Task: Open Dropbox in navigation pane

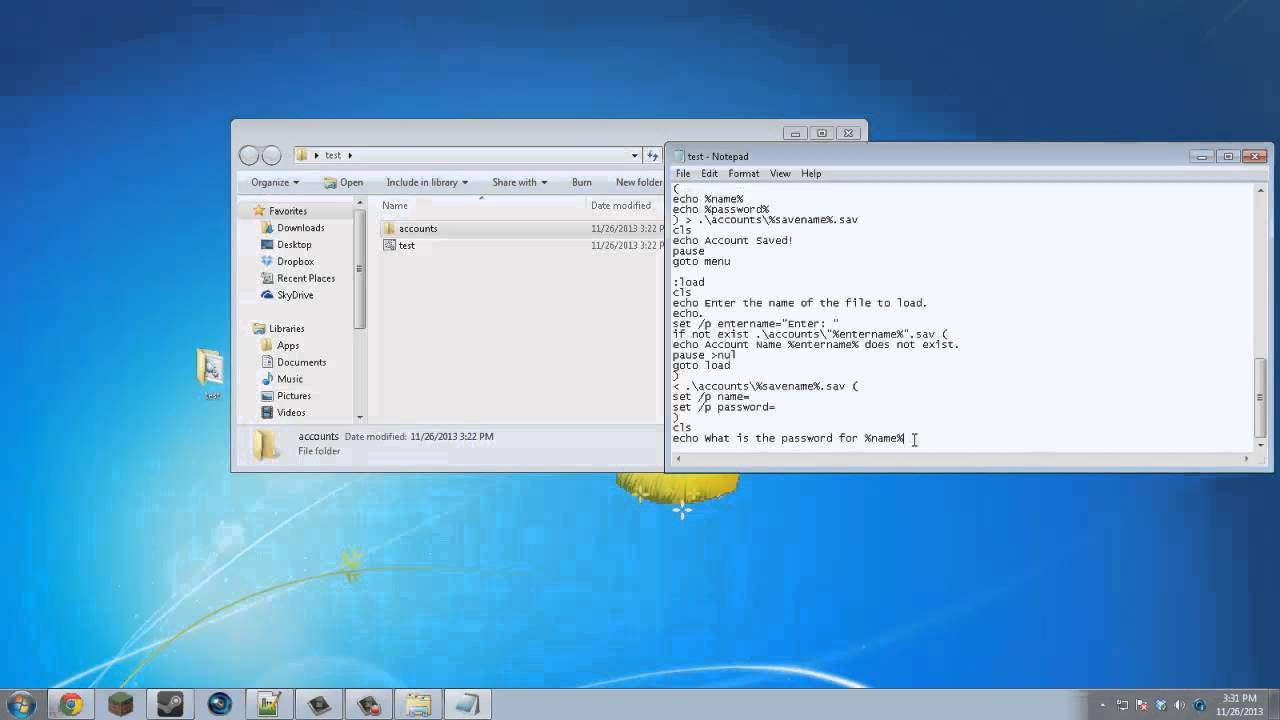Action: 295,261
